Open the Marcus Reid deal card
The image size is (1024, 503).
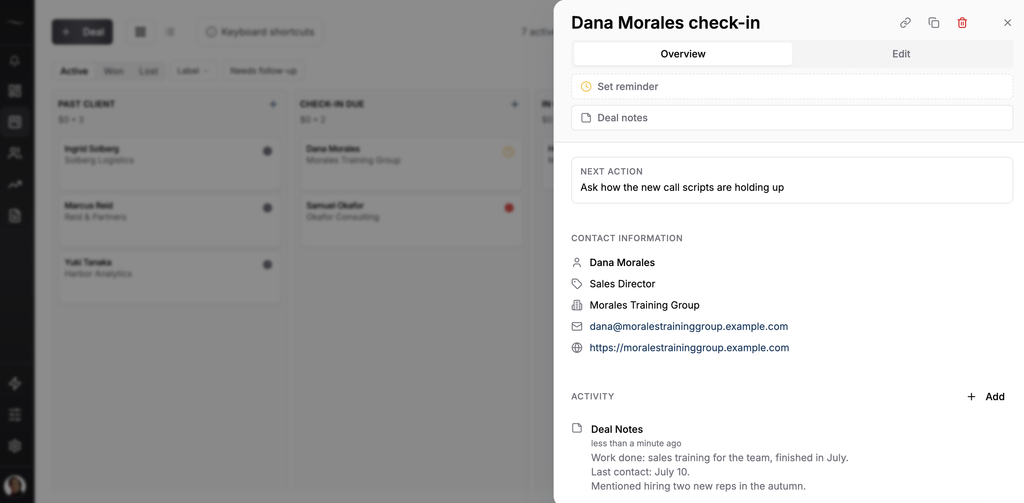tap(170, 220)
